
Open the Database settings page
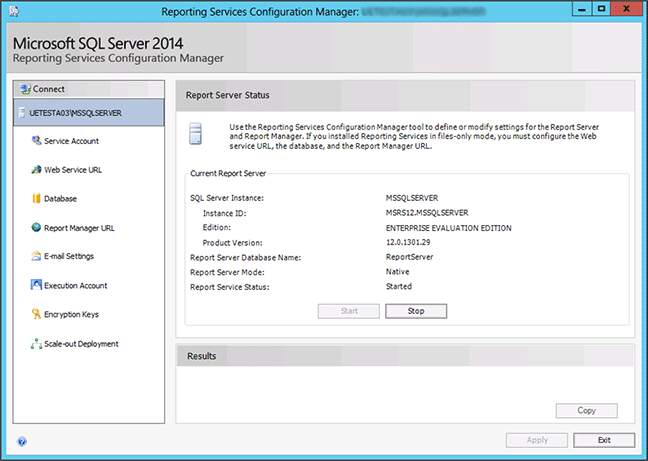[x=60, y=199]
